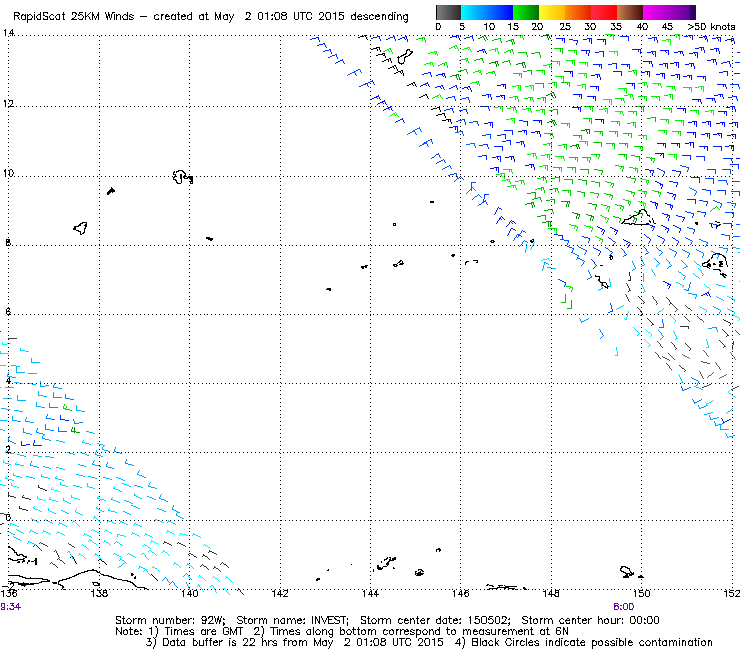Click the longitude axis label '142'

pos(280,593)
